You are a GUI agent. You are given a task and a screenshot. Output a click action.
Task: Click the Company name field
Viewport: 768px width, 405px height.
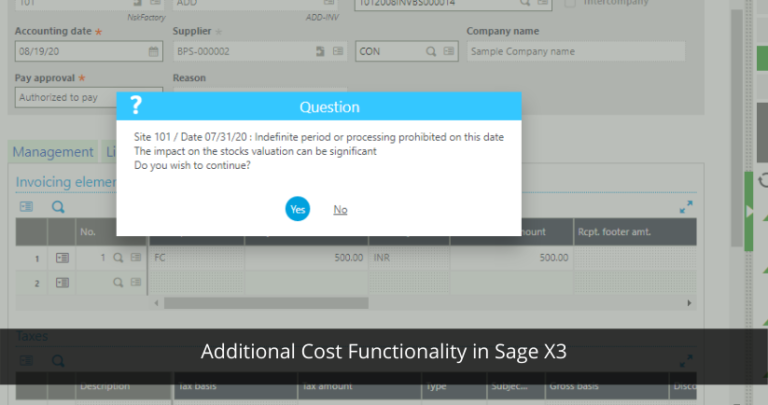click(x=576, y=51)
